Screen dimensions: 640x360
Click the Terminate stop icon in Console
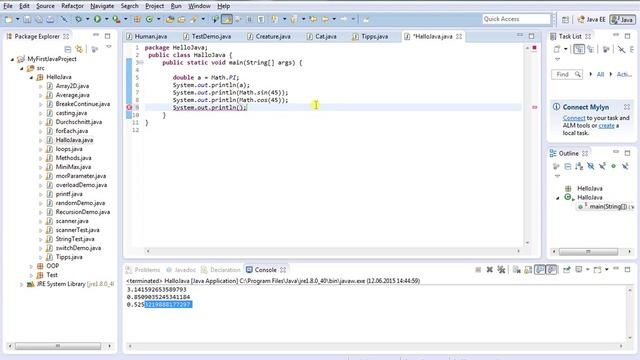478,270
